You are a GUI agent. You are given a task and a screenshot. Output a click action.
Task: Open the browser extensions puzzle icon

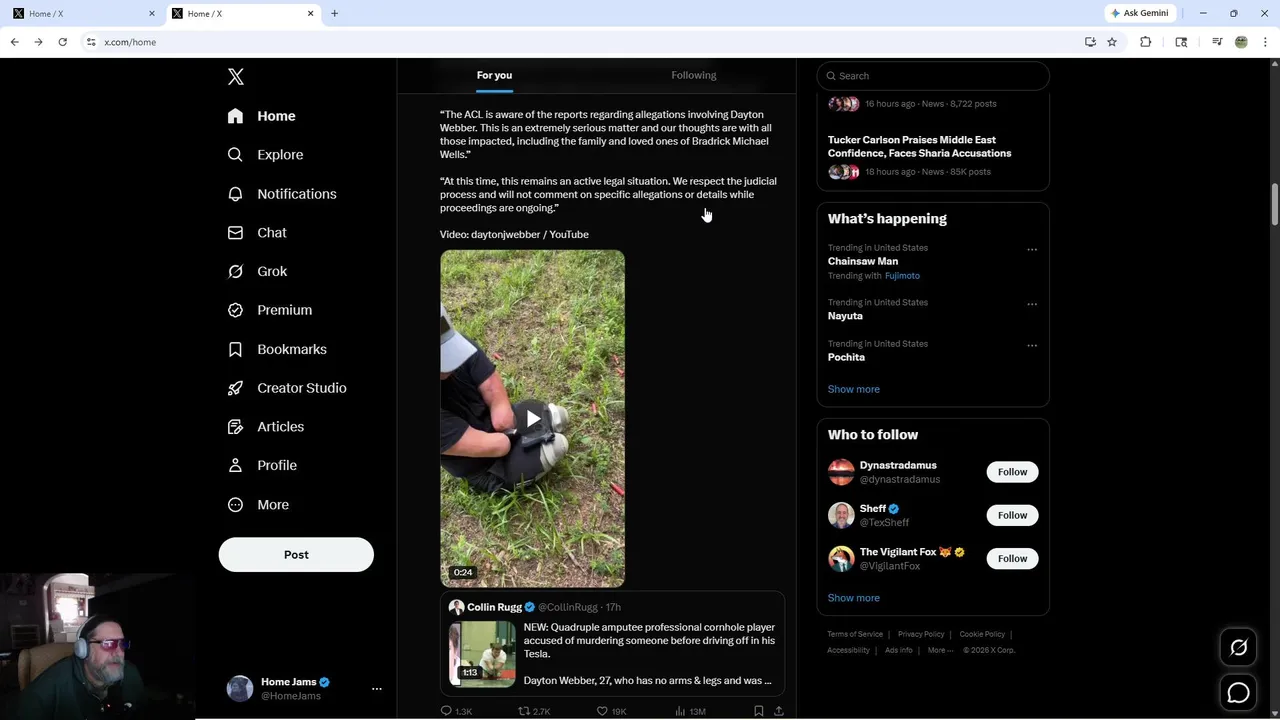point(1146,42)
